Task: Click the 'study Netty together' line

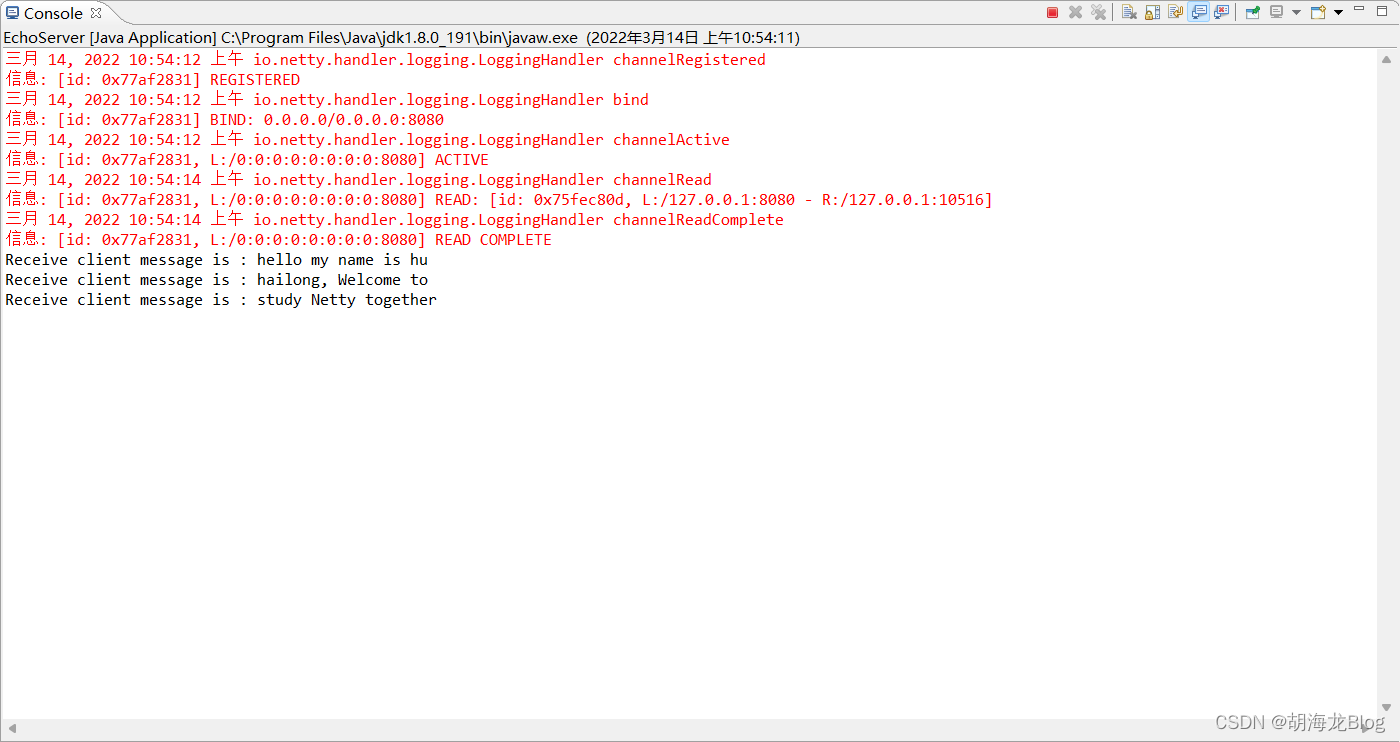Action: (x=221, y=299)
